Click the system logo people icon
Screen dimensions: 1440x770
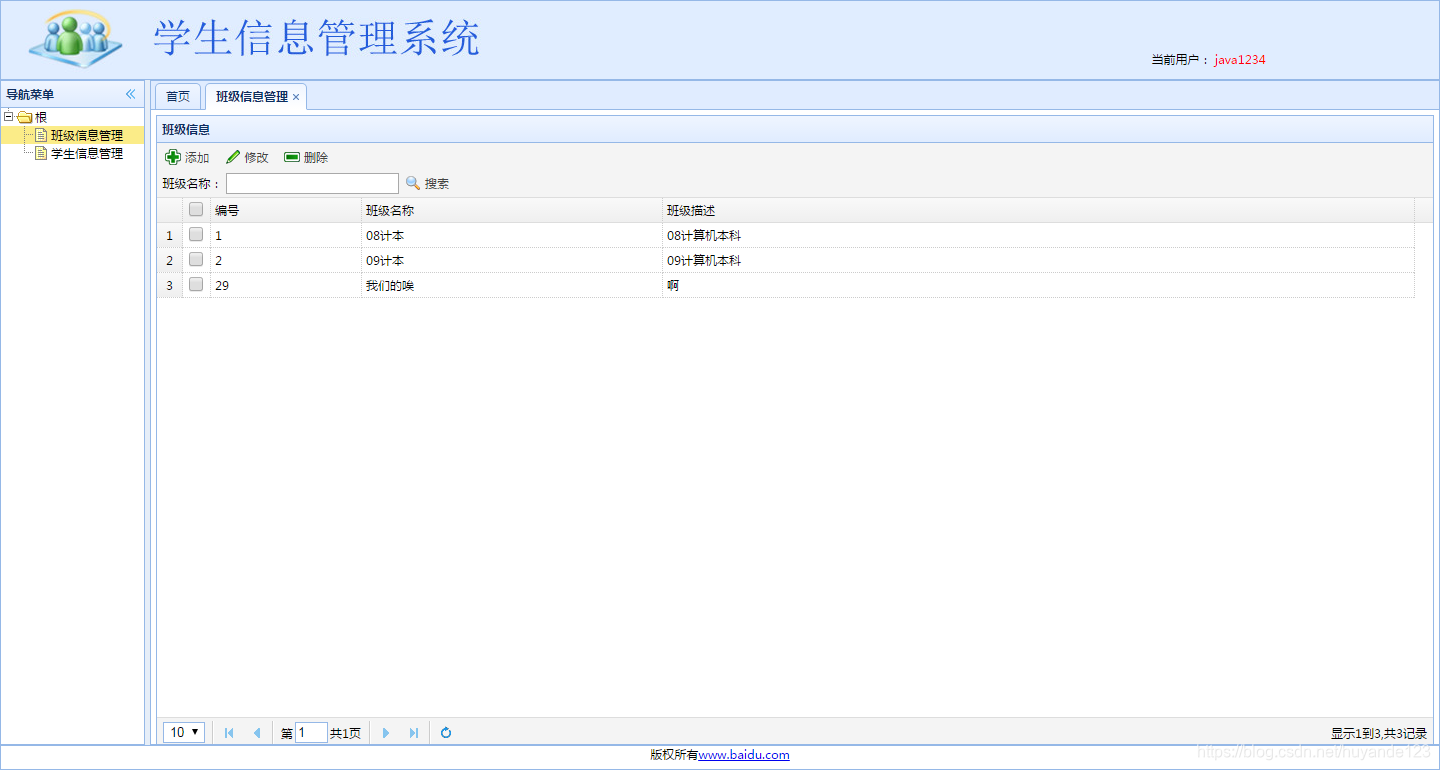click(75, 39)
